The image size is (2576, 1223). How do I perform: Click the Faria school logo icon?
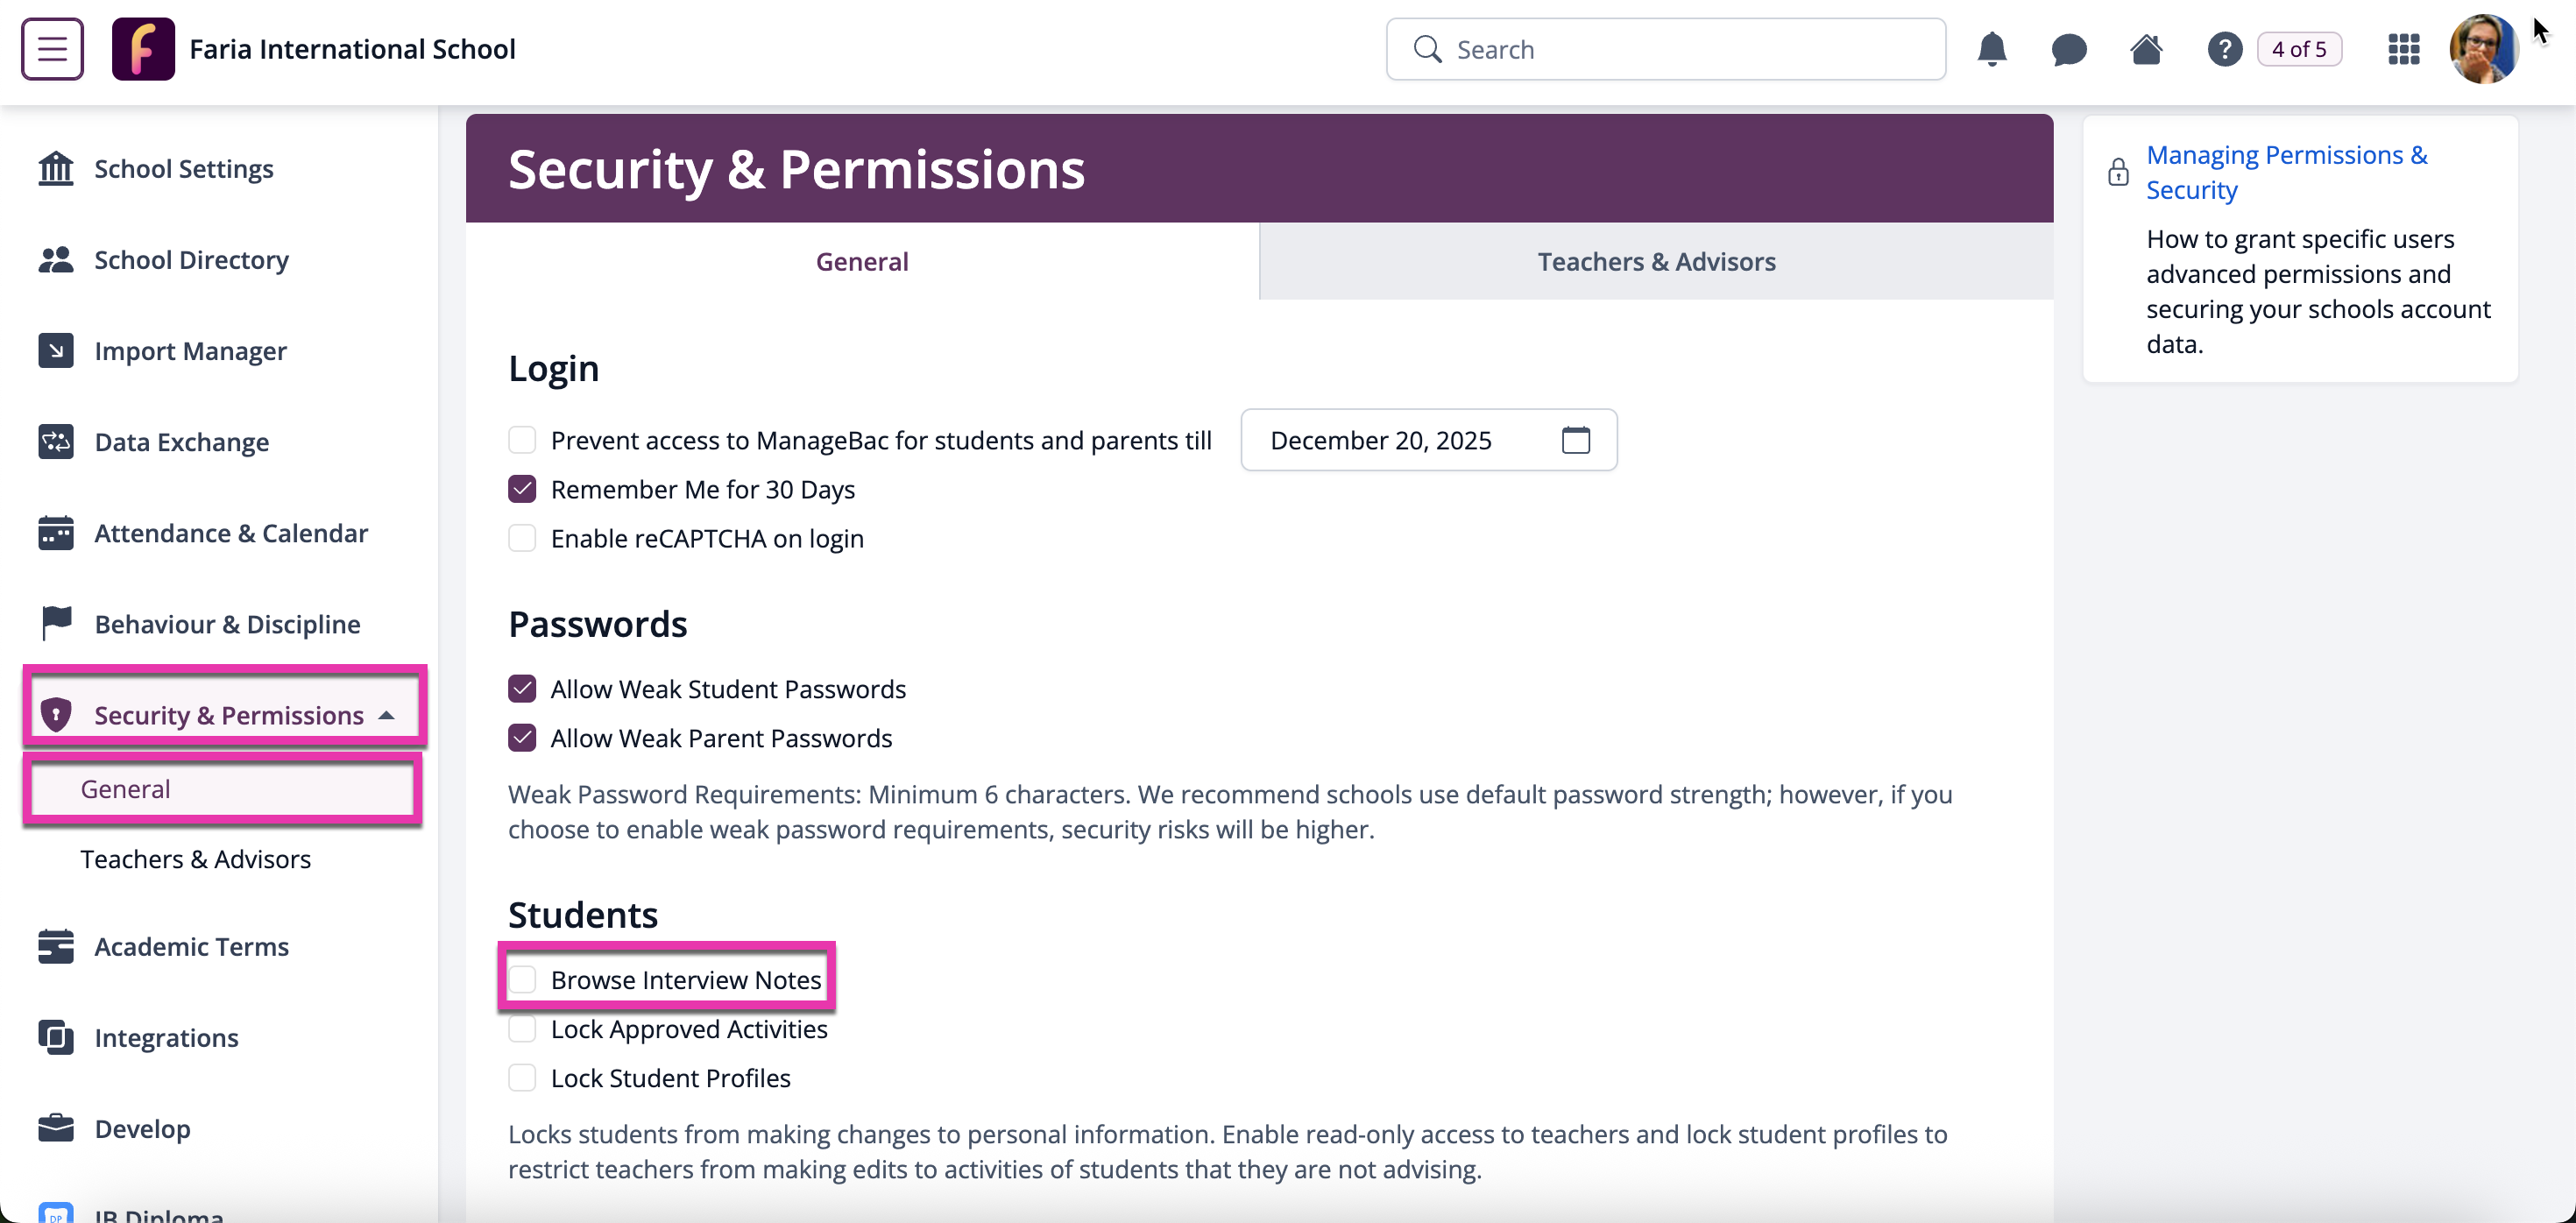[x=143, y=49]
